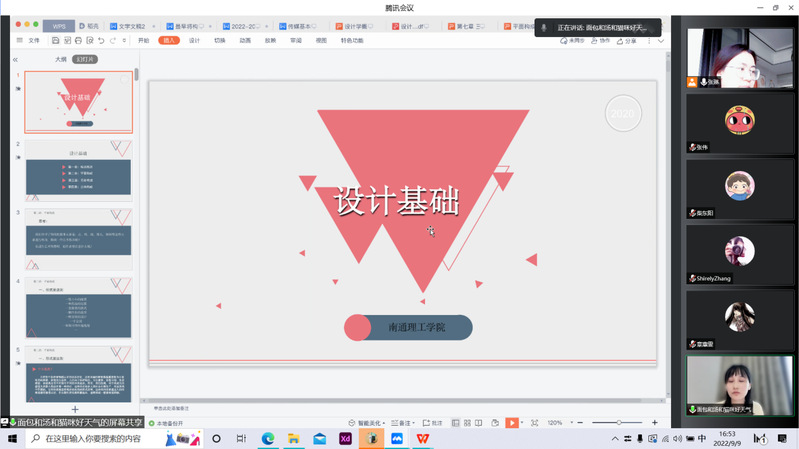799x449 pixels.
Task: Open Tencent Meeting icon on taskbar
Action: click(x=397, y=438)
